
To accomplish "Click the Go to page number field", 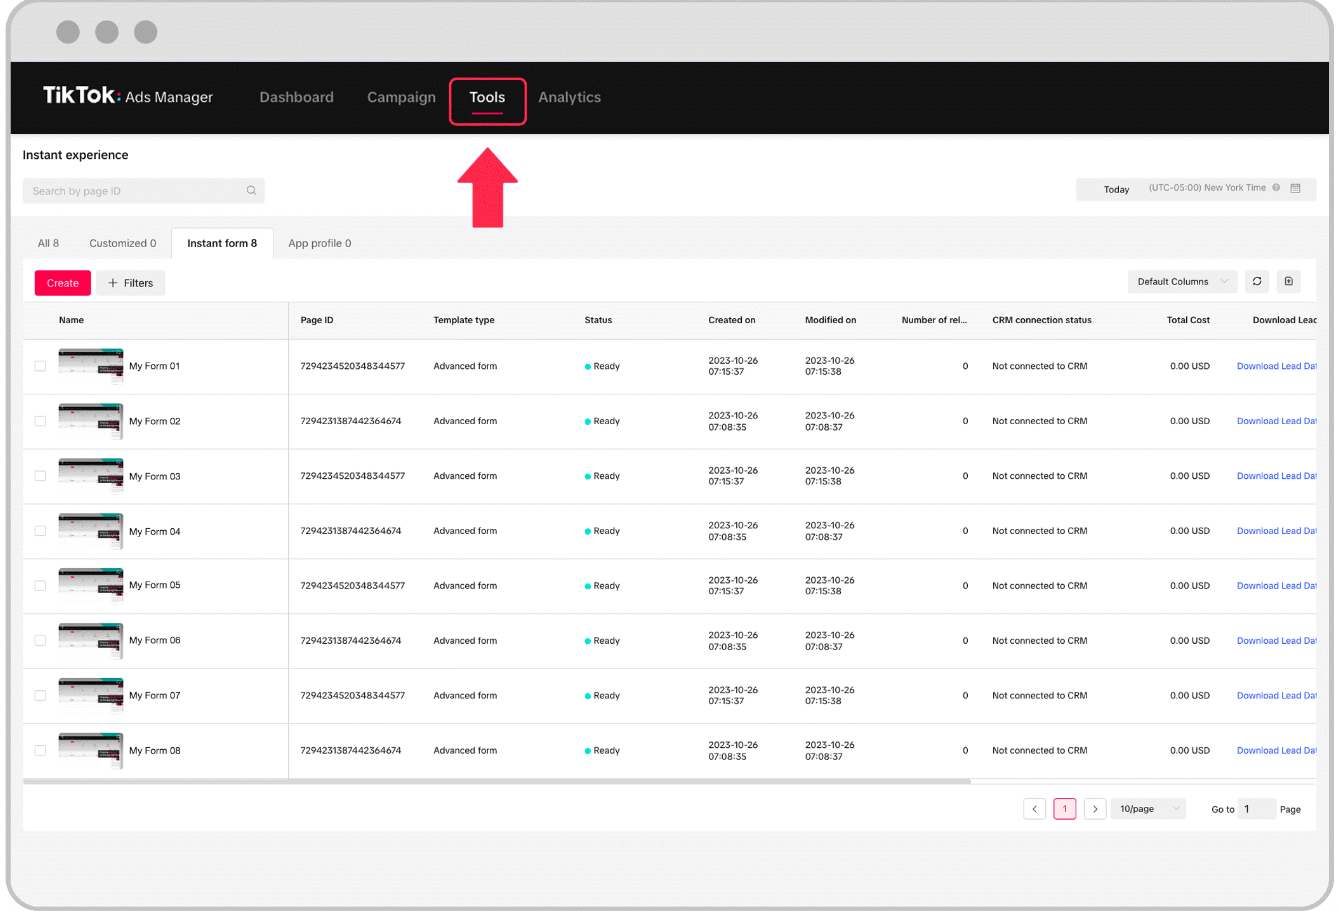I will pos(1257,809).
